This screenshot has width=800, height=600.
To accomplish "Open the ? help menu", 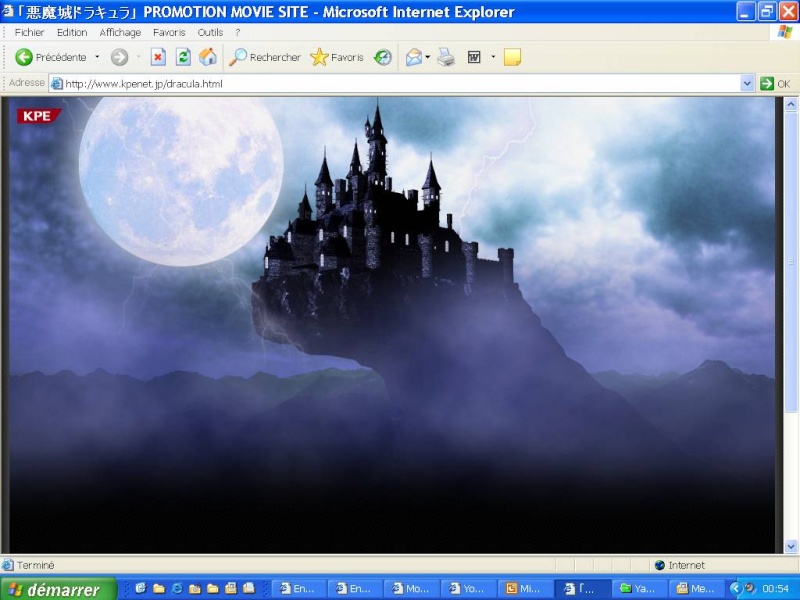I will click(x=238, y=32).
